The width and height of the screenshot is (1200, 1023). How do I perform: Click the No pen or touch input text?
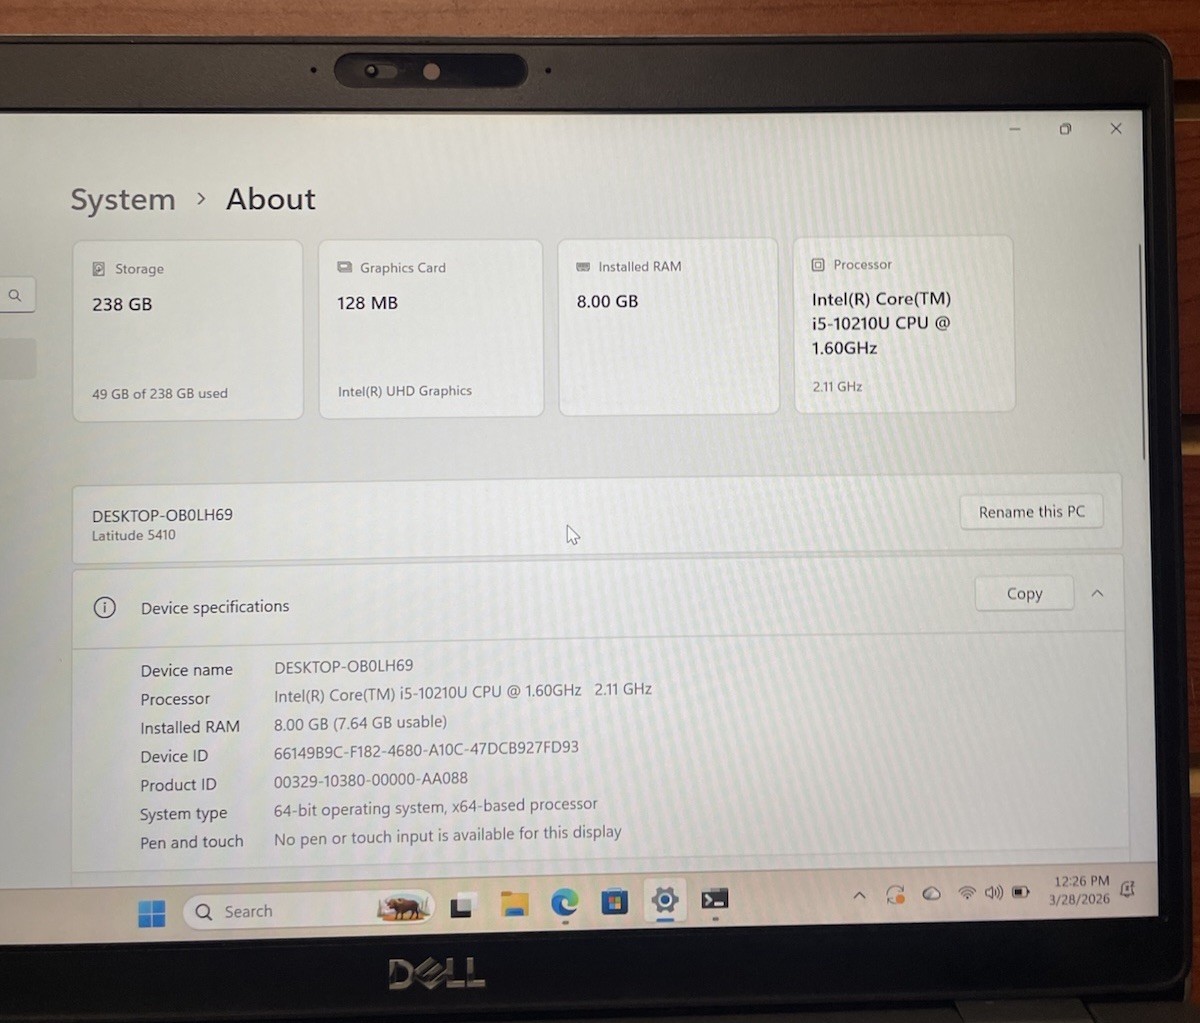[x=447, y=835]
